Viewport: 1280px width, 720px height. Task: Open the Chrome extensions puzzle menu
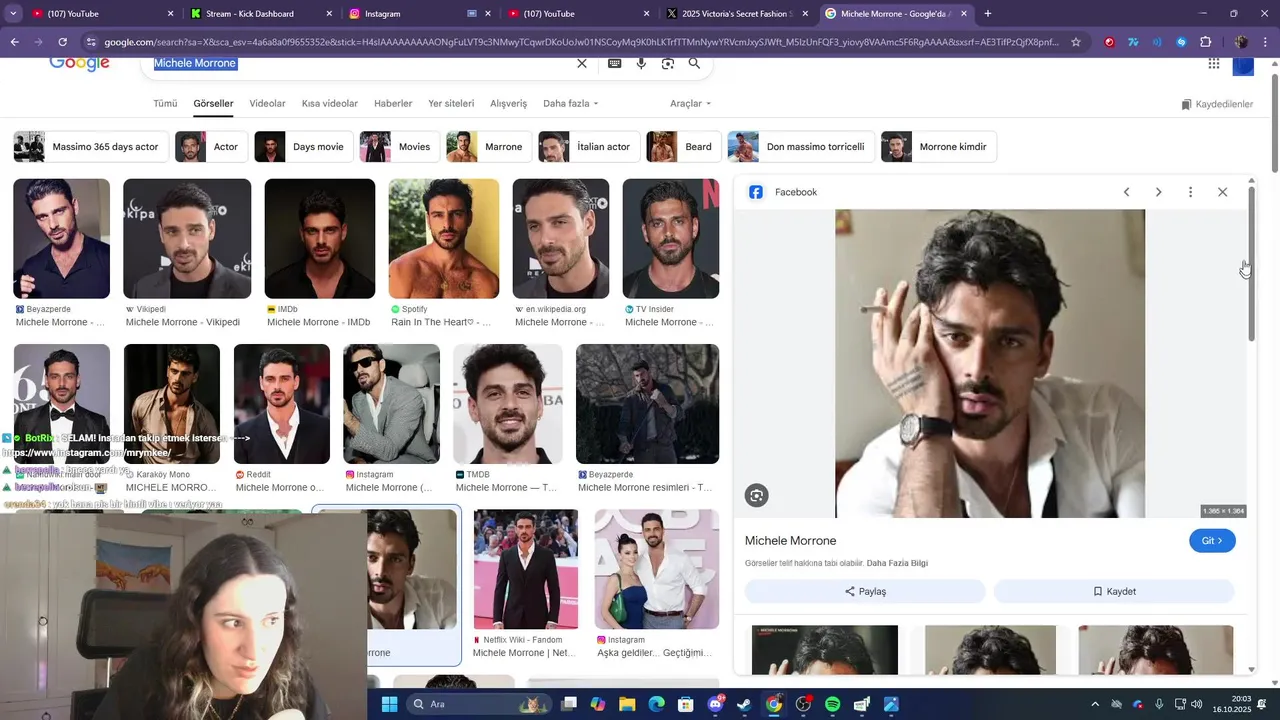tap(1205, 42)
